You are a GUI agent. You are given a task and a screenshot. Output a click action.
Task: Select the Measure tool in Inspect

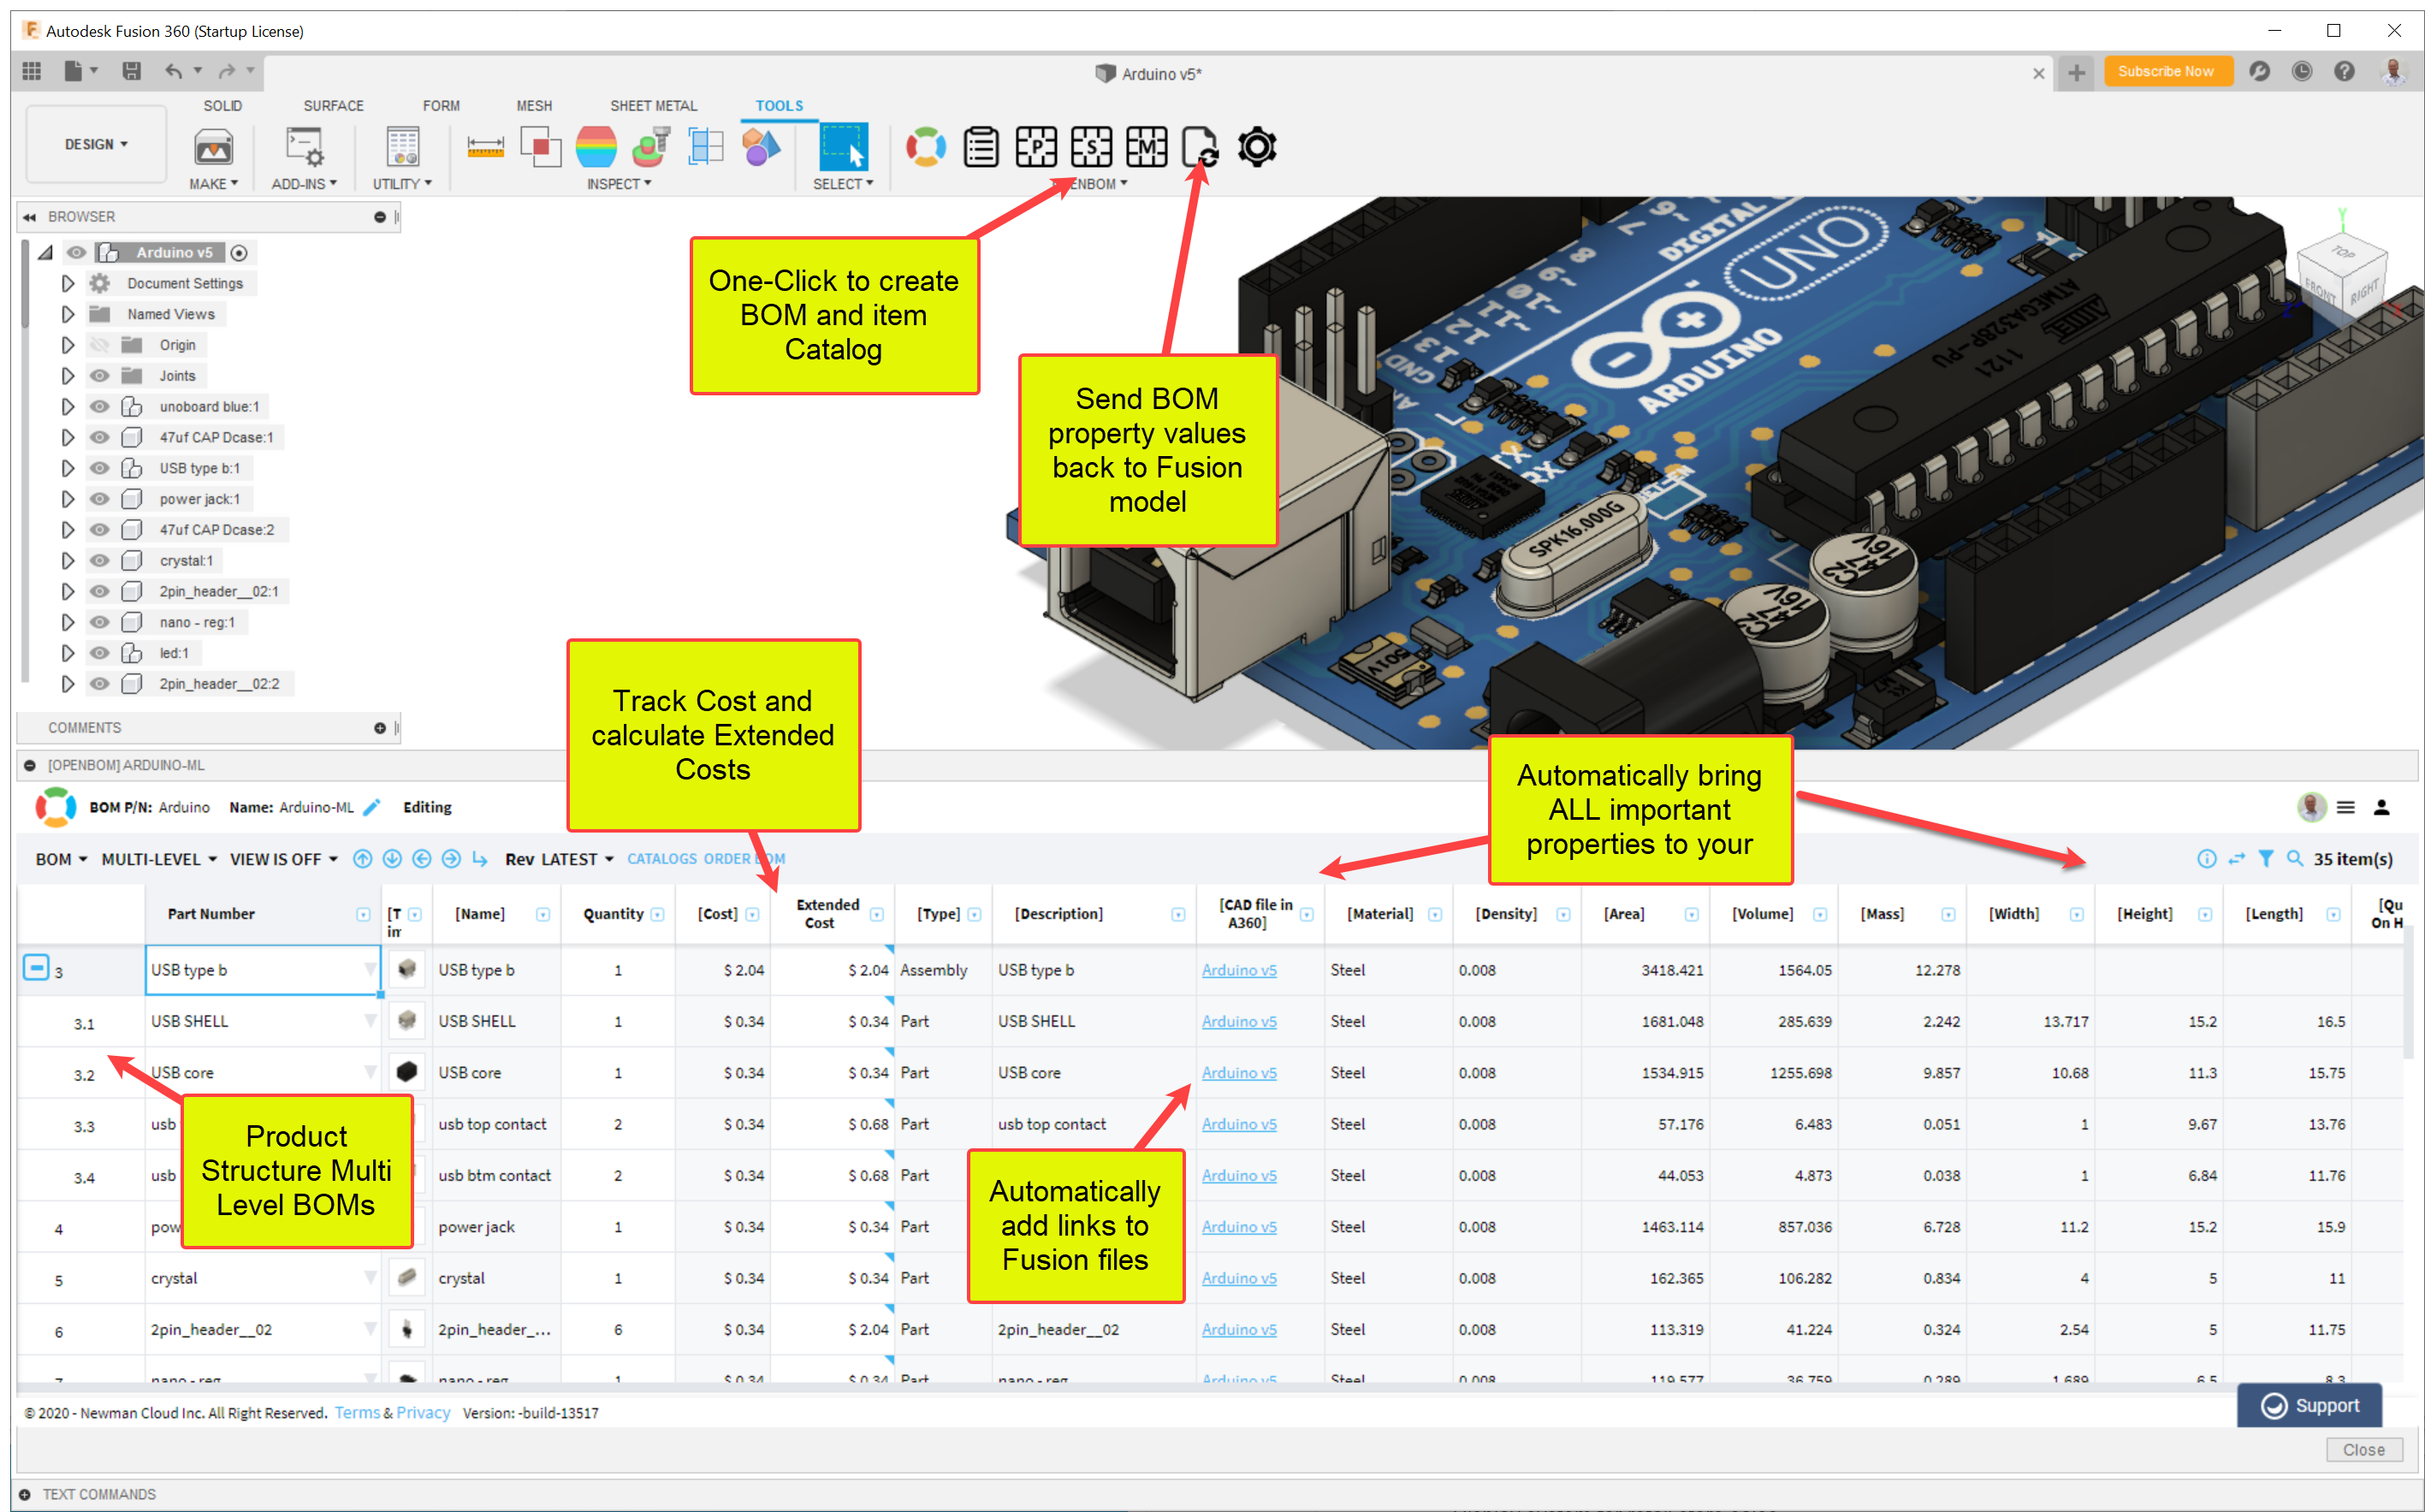coord(485,147)
